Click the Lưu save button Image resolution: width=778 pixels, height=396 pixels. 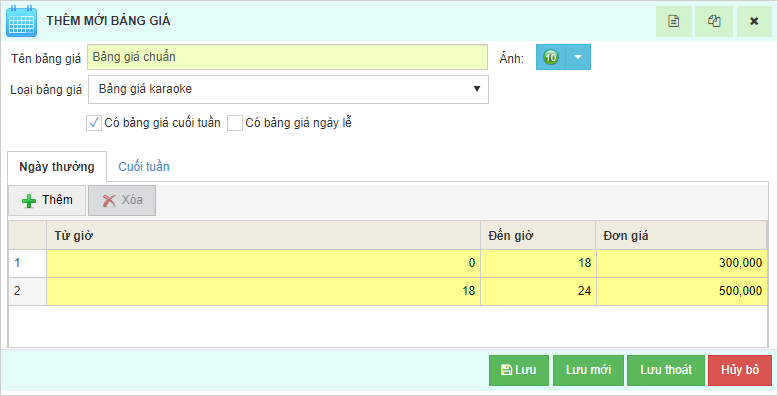[519, 370]
